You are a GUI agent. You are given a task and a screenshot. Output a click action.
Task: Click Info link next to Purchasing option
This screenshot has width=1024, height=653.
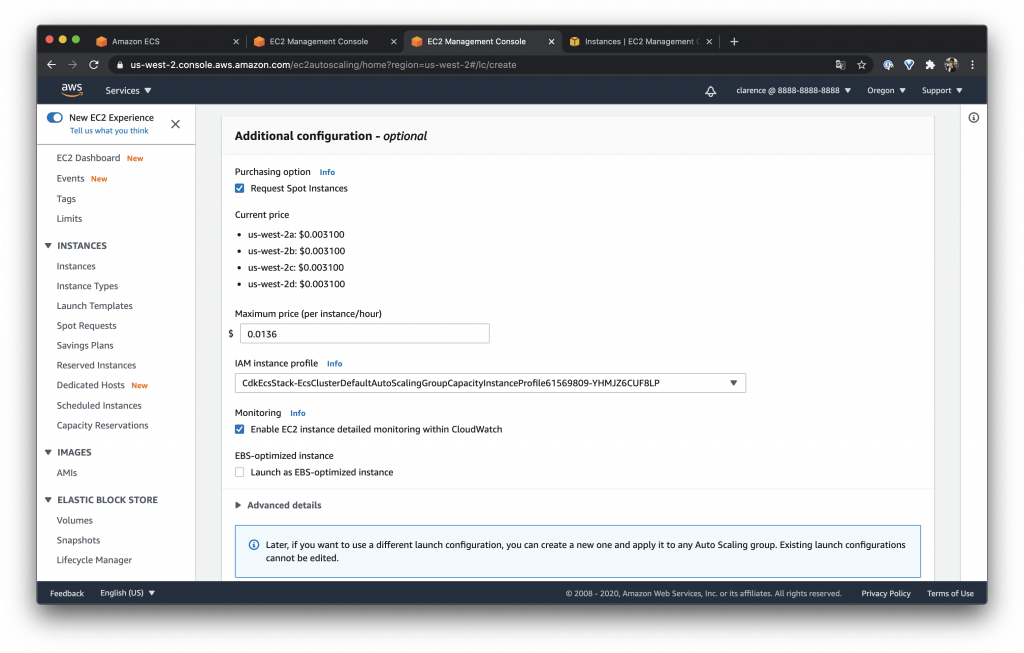pyautogui.click(x=327, y=172)
